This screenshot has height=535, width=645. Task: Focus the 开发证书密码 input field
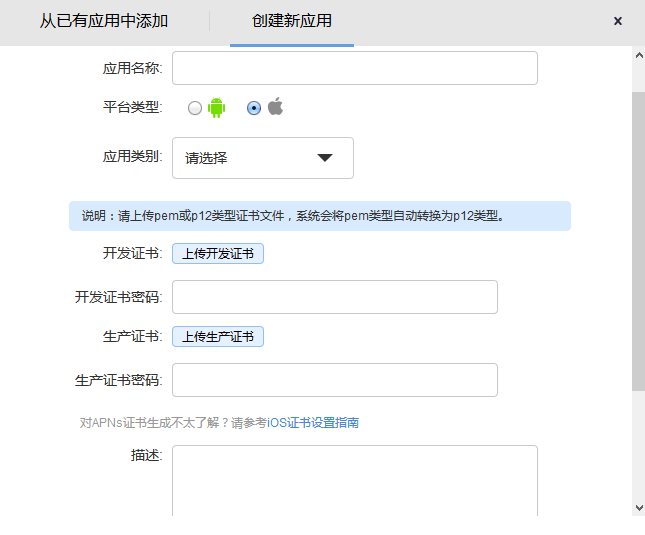coord(335,297)
